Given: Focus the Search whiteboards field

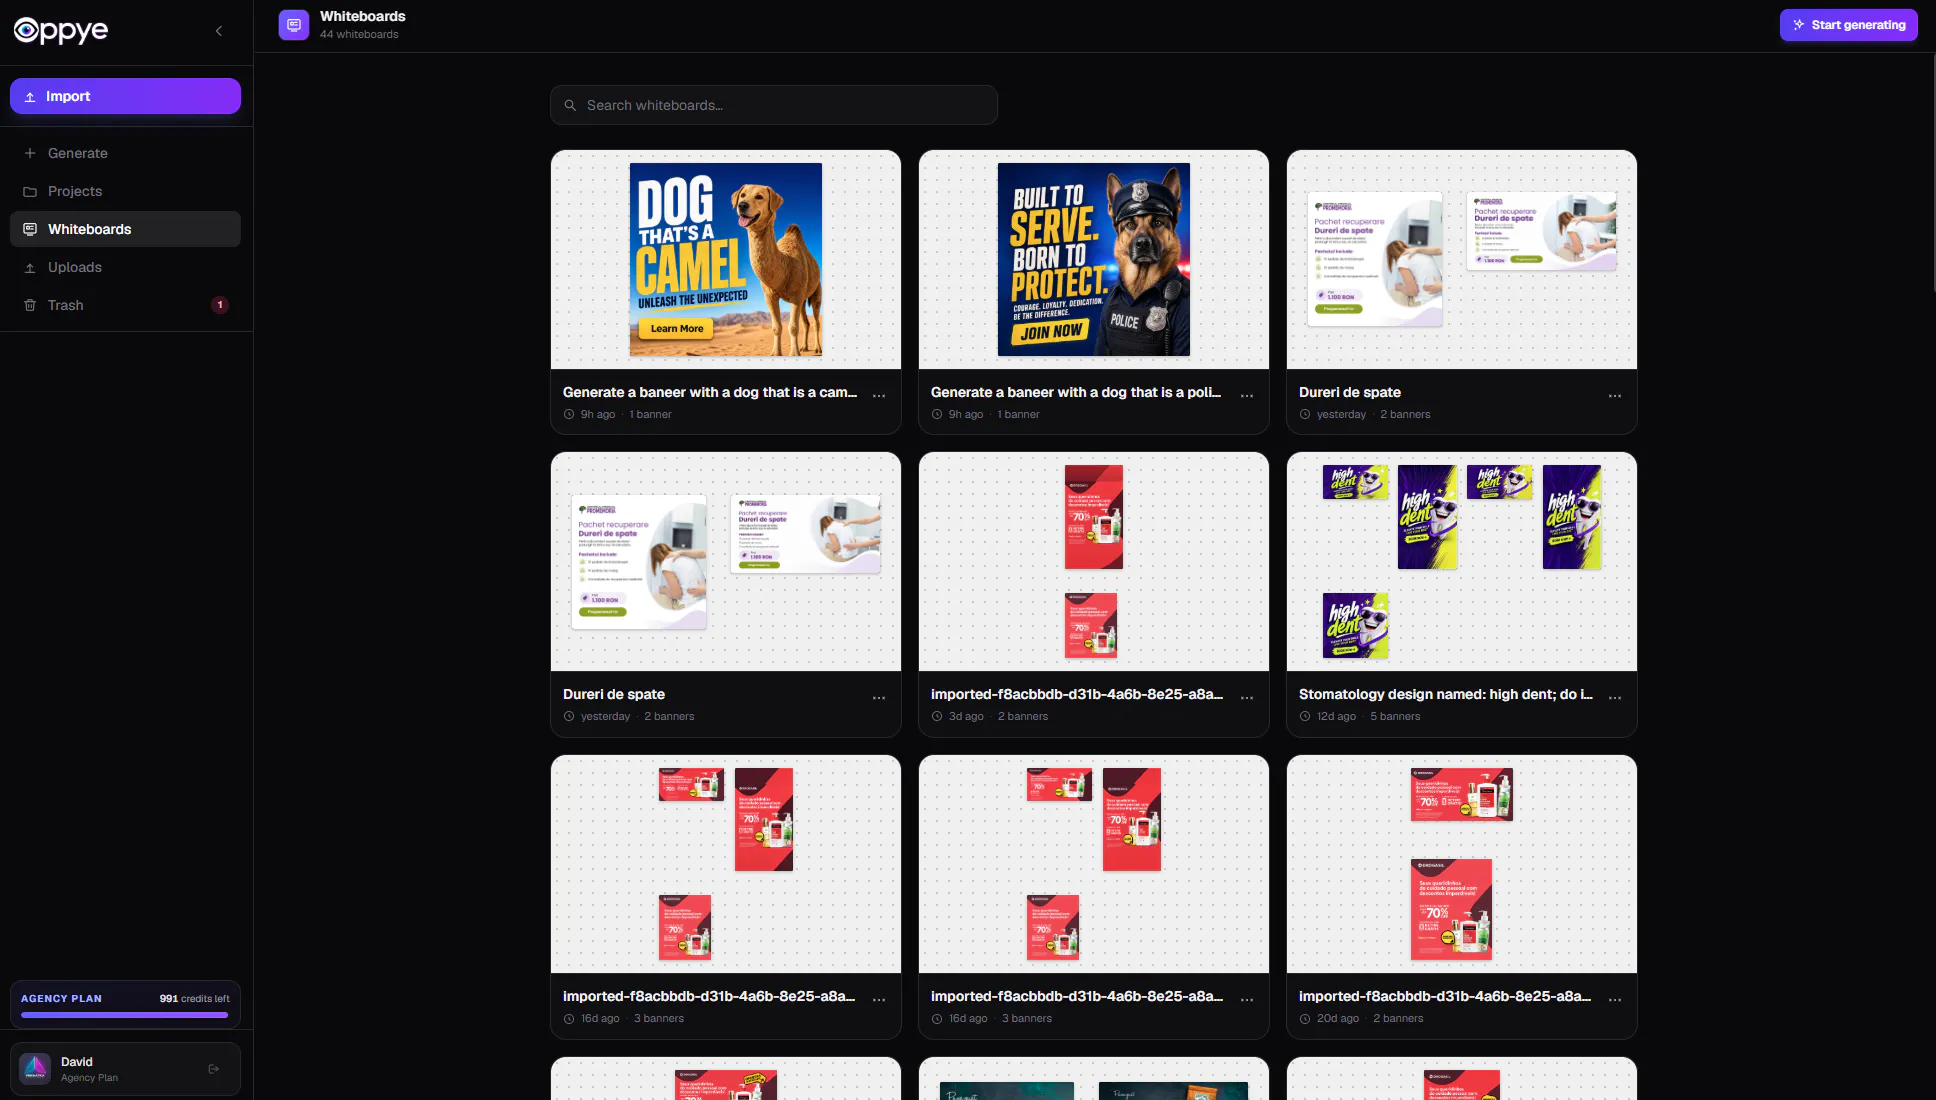Looking at the screenshot, I should [x=774, y=105].
